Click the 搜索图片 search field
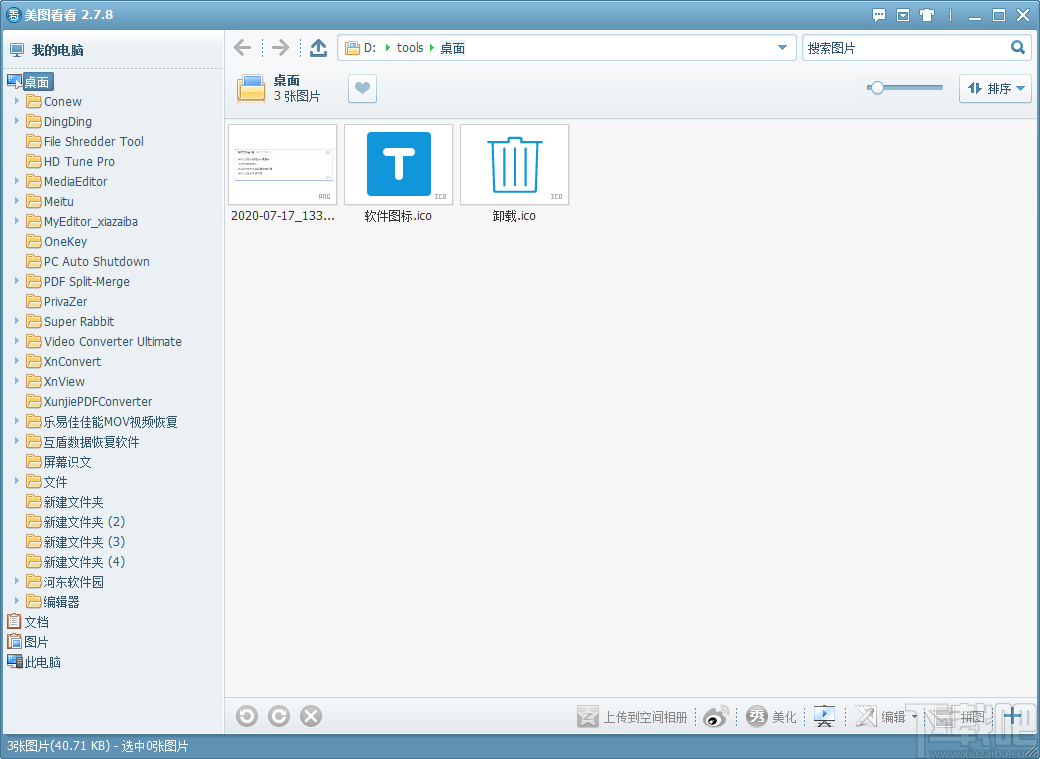1040x759 pixels. point(905,48)
